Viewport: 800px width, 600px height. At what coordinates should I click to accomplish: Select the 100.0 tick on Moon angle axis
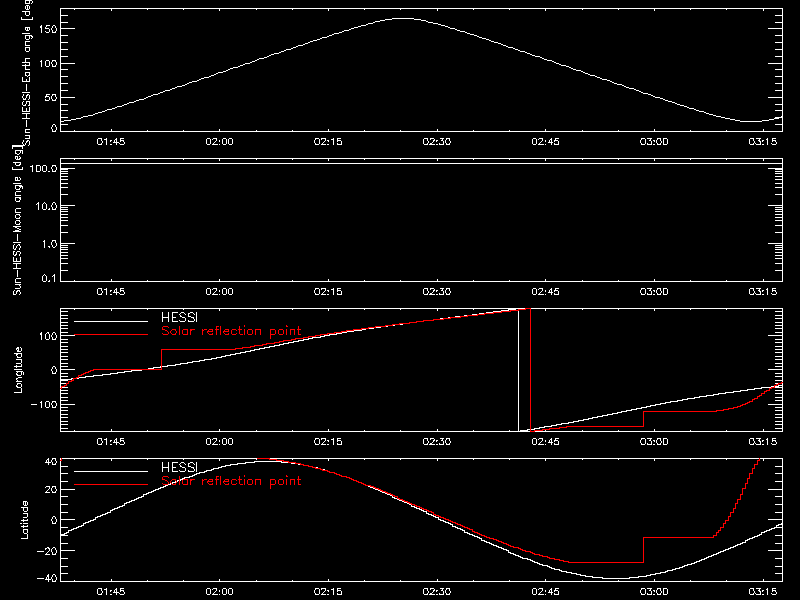coord(44,168)
